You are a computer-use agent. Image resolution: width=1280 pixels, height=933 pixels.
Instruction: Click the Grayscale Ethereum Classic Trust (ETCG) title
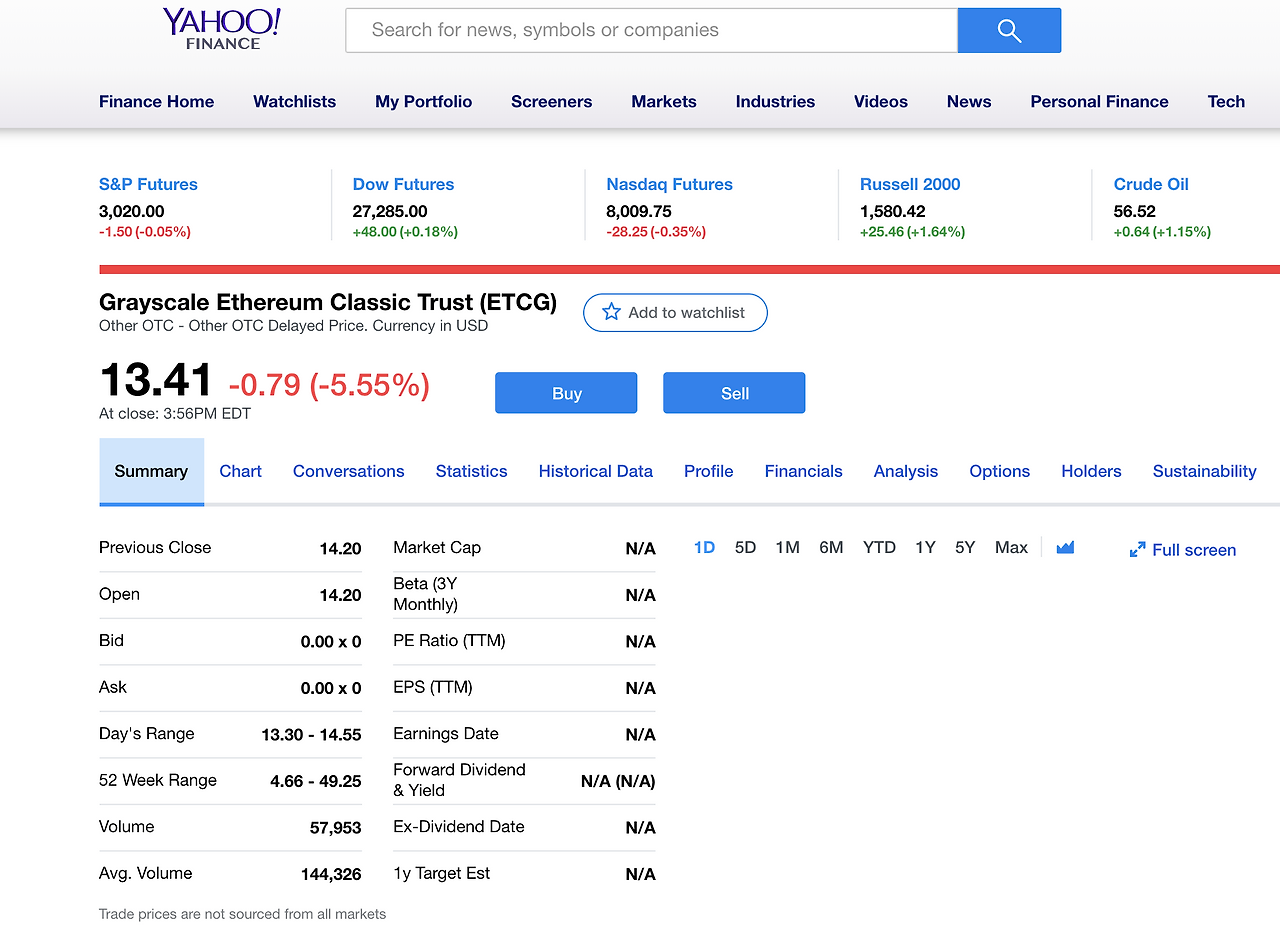coord(328,302)
